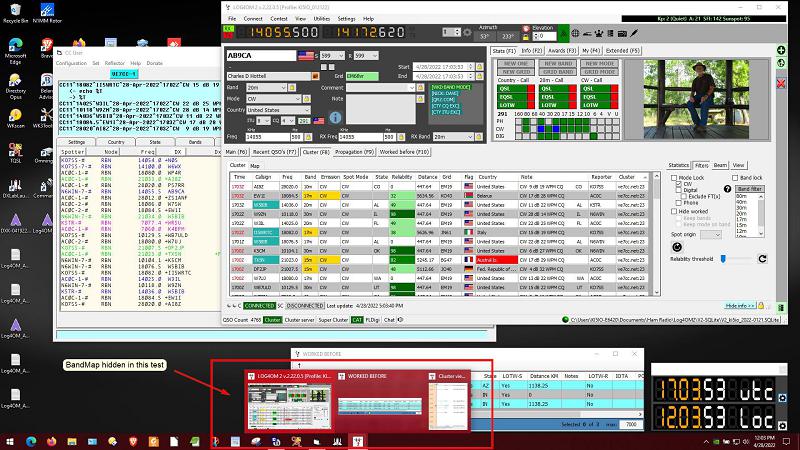Open the Beam tab in cluster panel
The width and height of the screenshot is (800, 450).
[720, 165]
